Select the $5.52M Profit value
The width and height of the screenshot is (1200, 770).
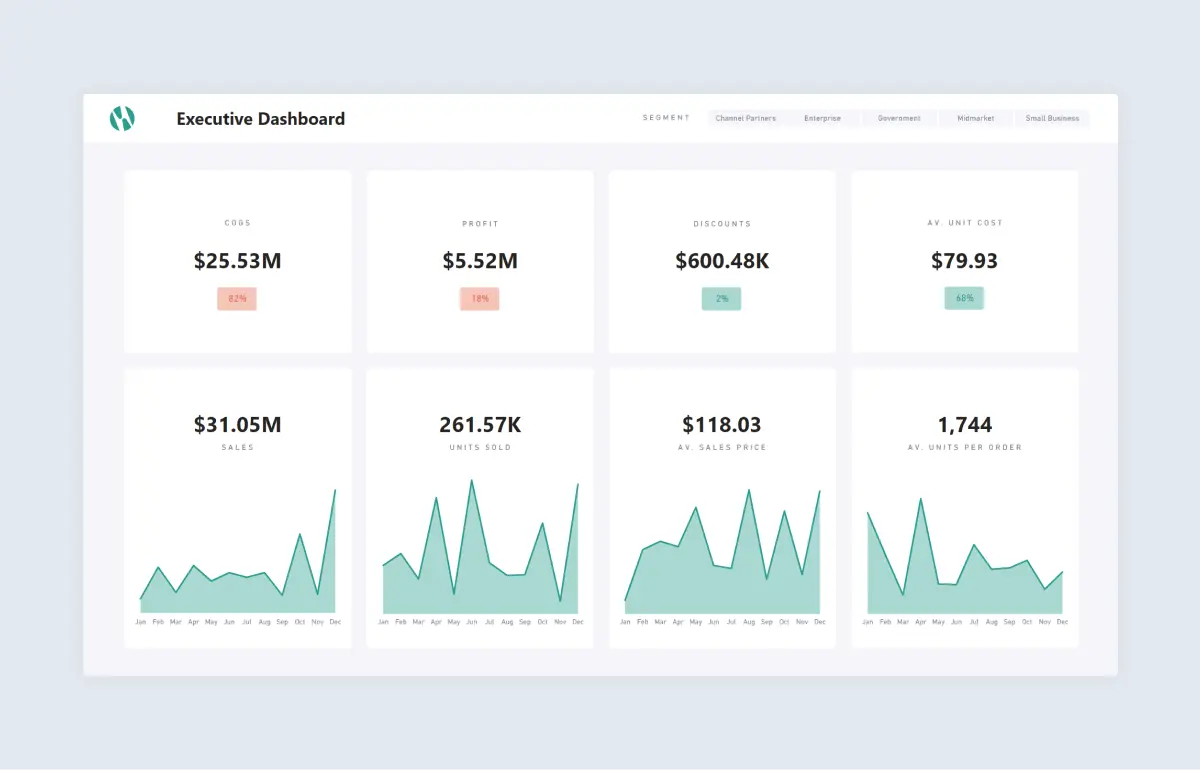pos(480,261)
